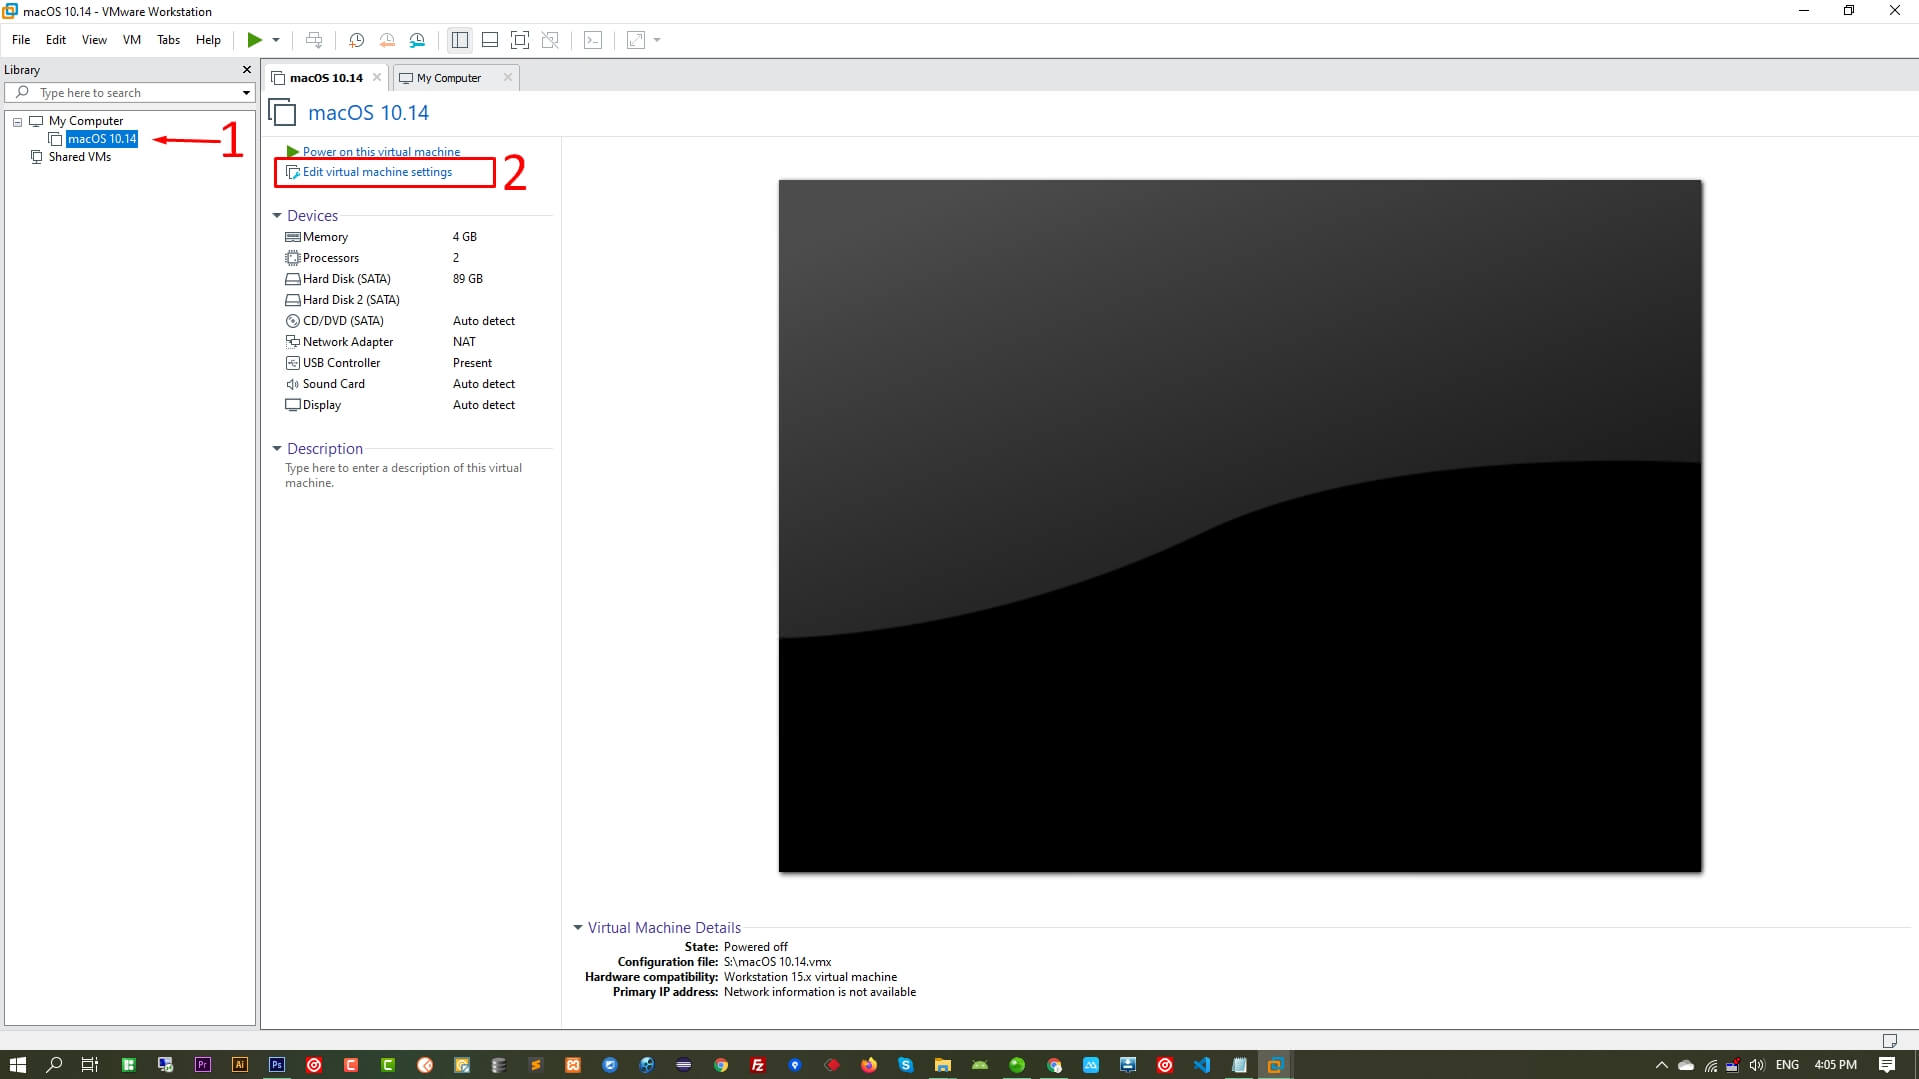The height and width of the screenshot is (1079, 1919).
Task: Collapse the Virtual Machine Details section
Action: tap(578, 928)
